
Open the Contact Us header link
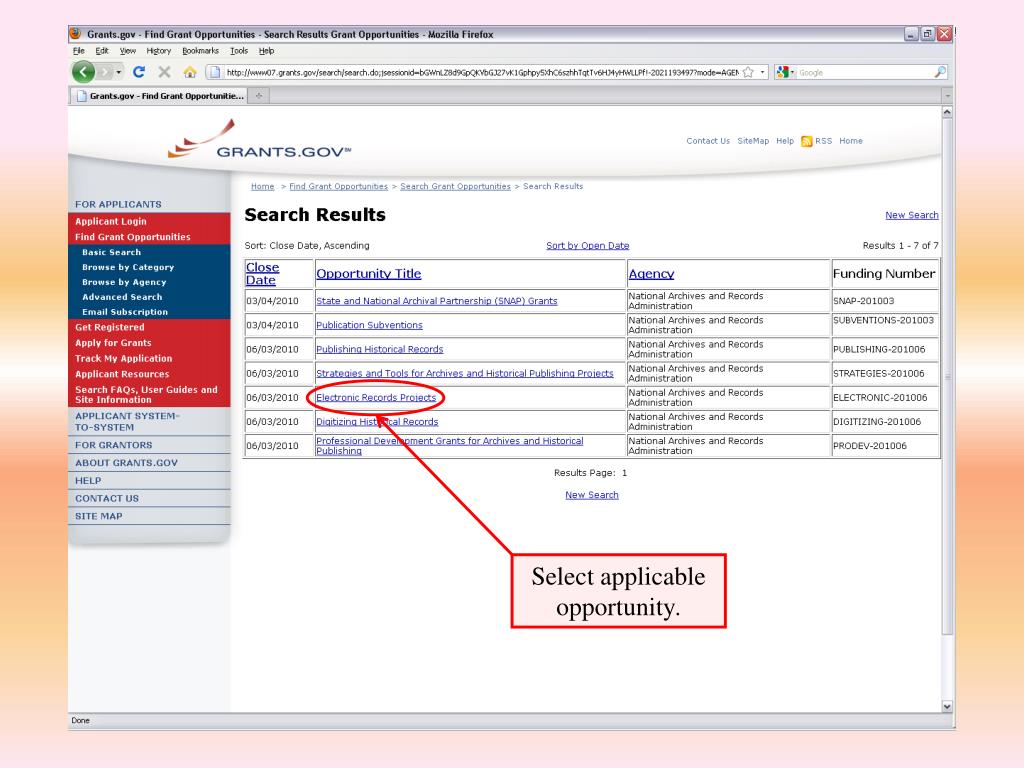tap(708, 141)
